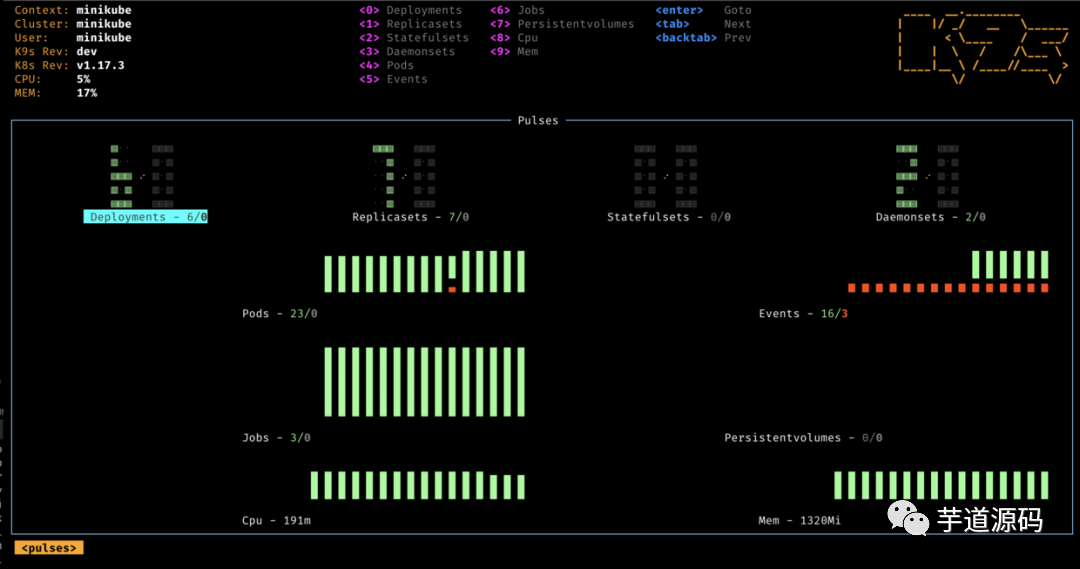Choose the <4> Pods shortcut entry
The height and width of the screenshot is (569, 1080).
point(387,66)
